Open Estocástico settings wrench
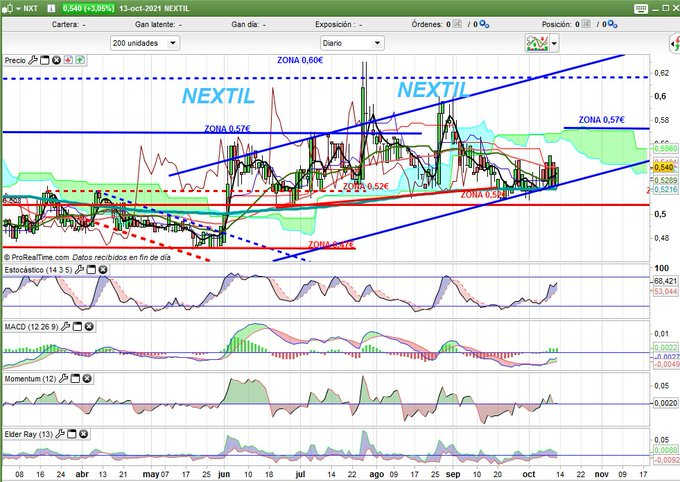The width and height of the screenshot is (680, 482). coord(79,270)
